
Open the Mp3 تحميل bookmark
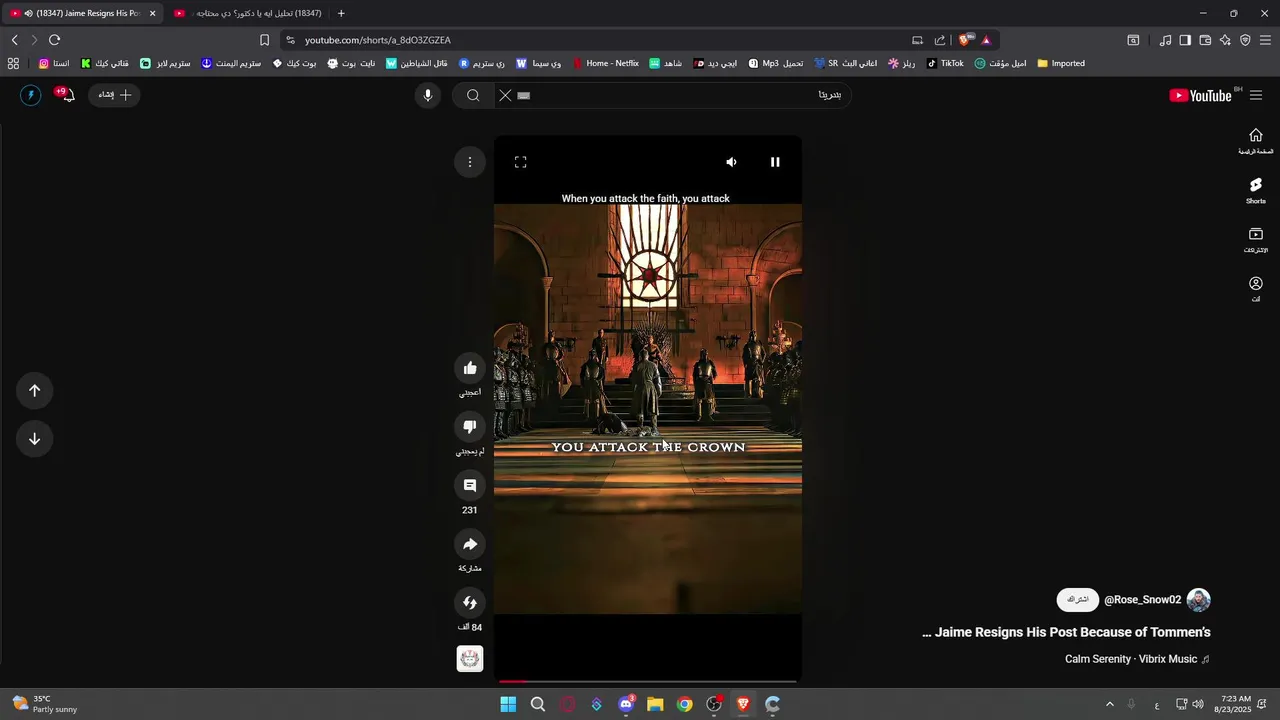[x=775, y=63]
